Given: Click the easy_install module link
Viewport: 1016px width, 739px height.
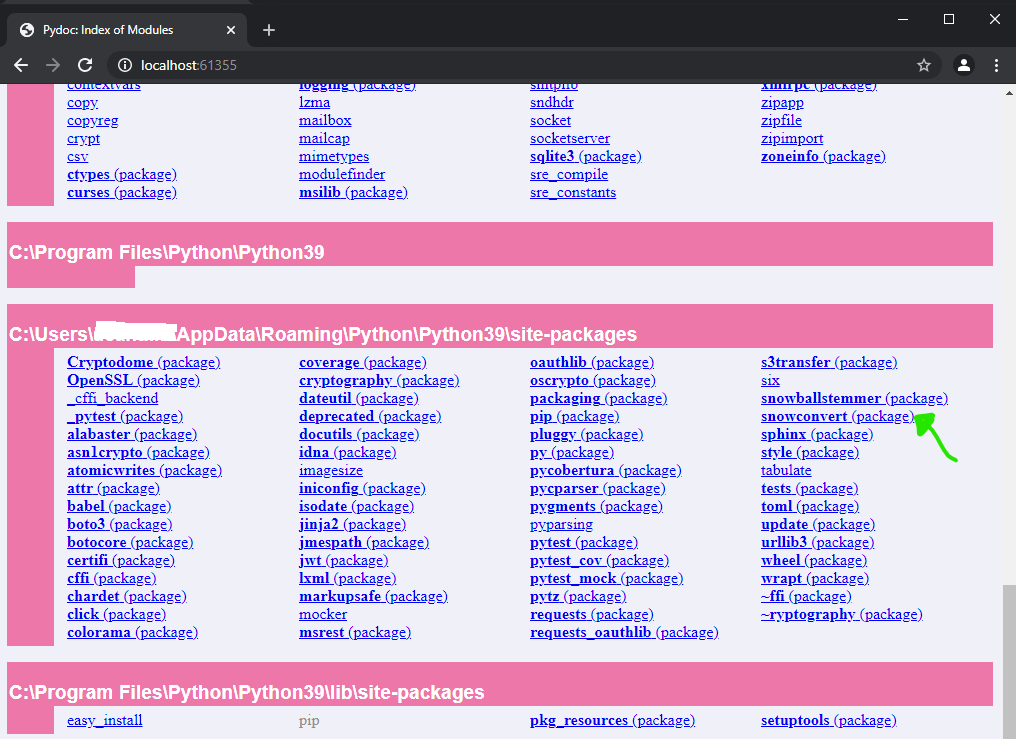Looking at the screenshot, I should point(104,720).
